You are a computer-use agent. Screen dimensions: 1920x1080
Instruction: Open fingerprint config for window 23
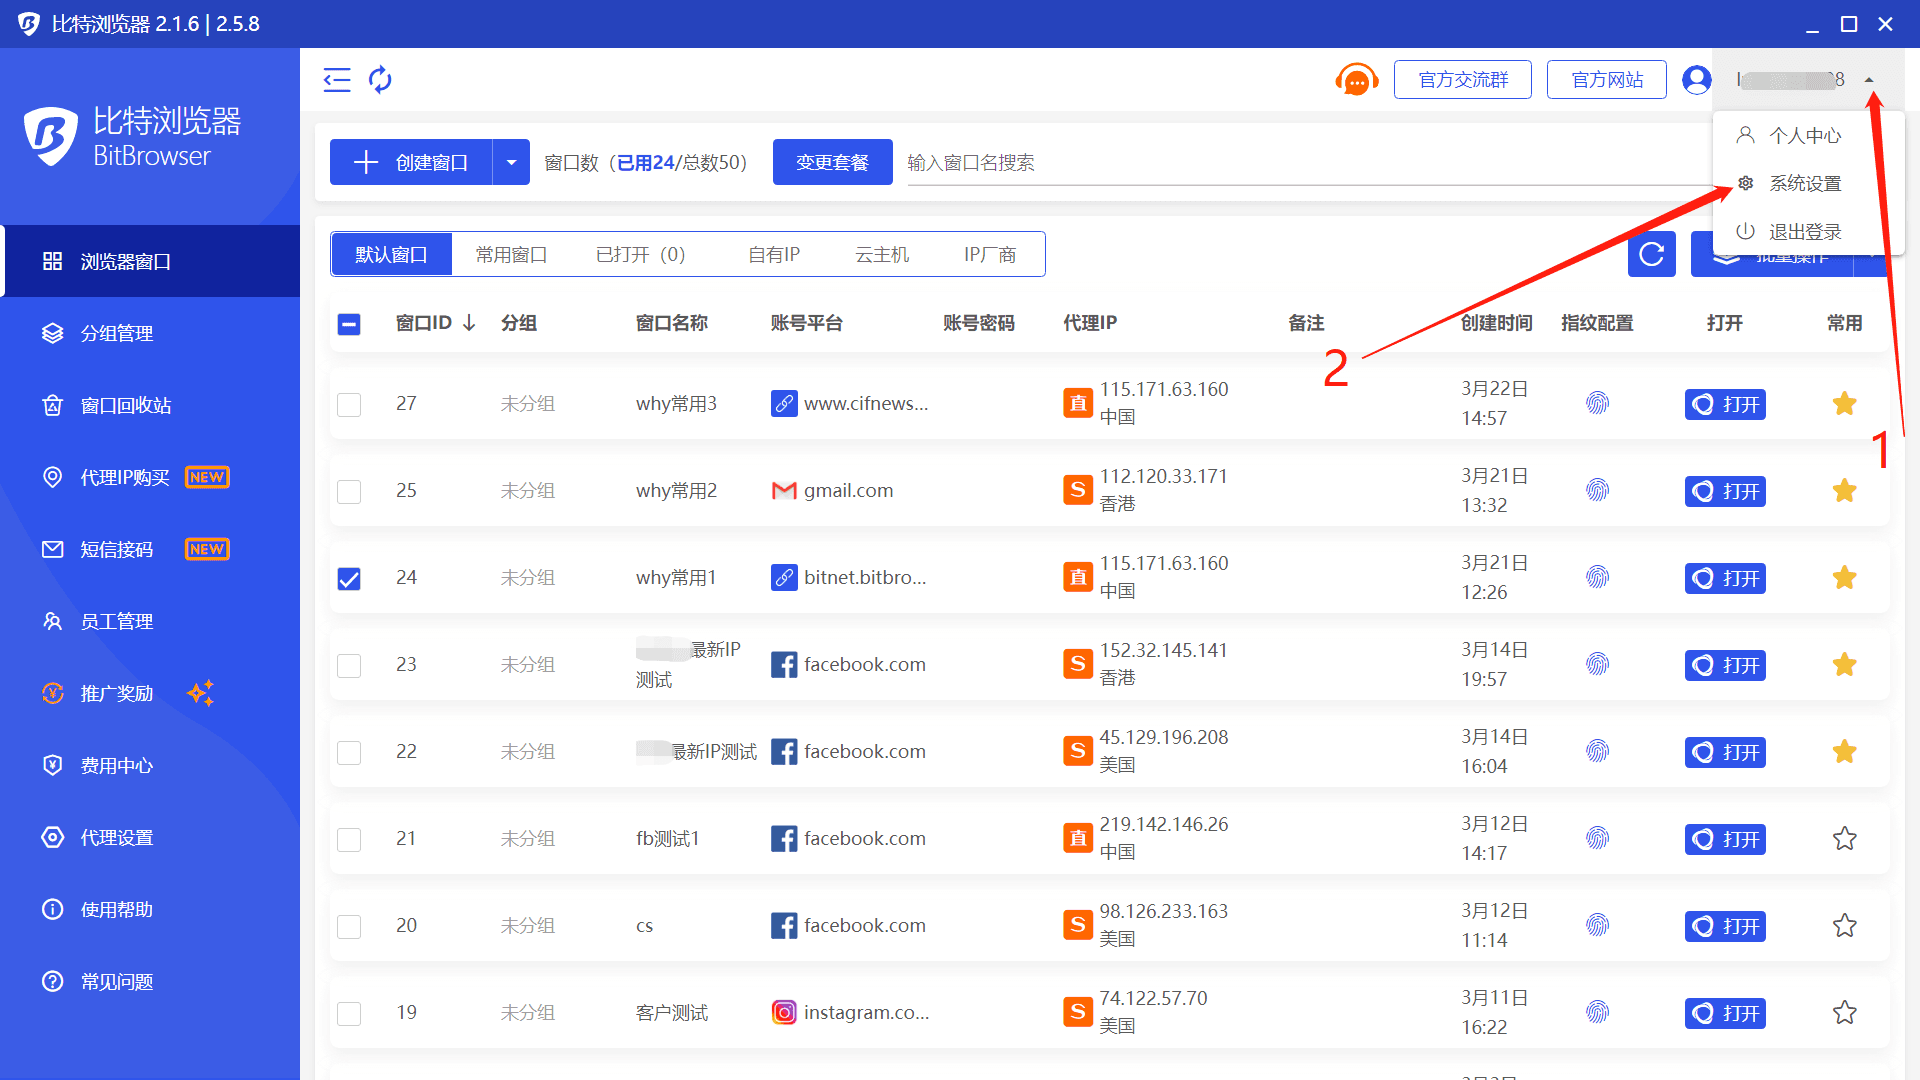[1597, 665]
